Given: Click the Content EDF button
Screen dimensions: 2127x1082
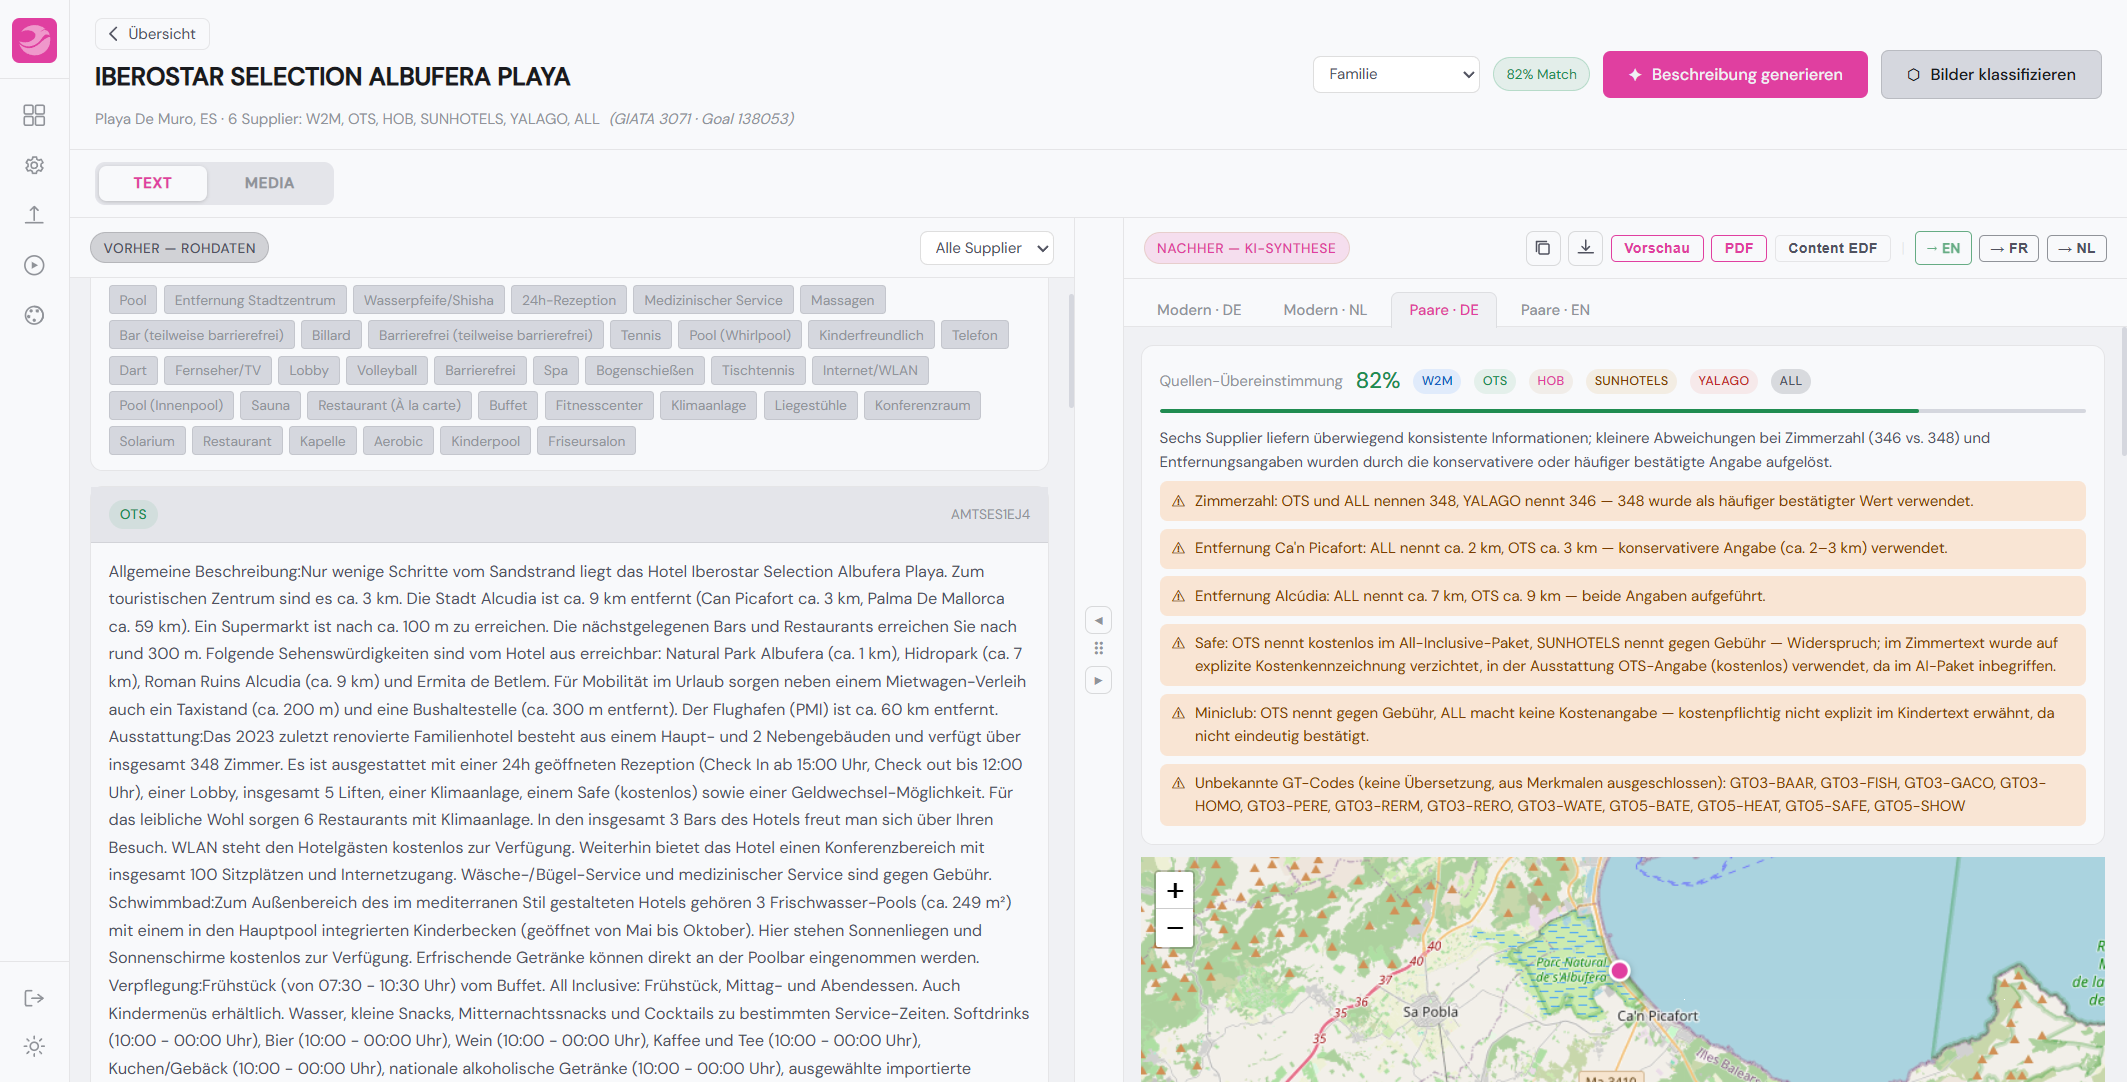Looking at the screenshot, I should (x=1832, y=248).
